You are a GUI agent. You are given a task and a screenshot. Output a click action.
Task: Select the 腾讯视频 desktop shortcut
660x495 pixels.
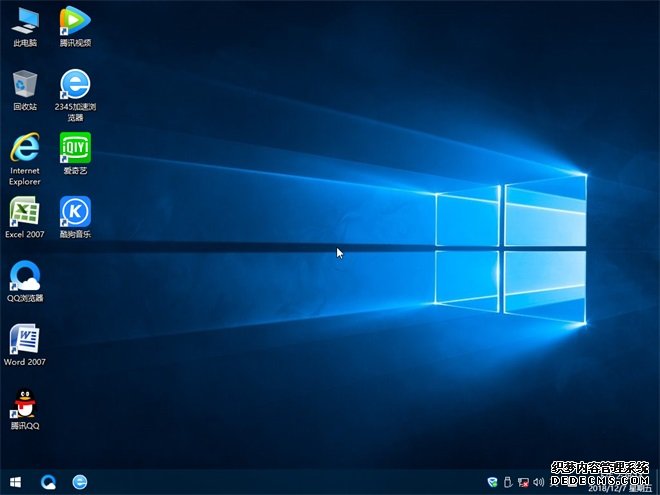pyautogui.click(x=75, y=26)
